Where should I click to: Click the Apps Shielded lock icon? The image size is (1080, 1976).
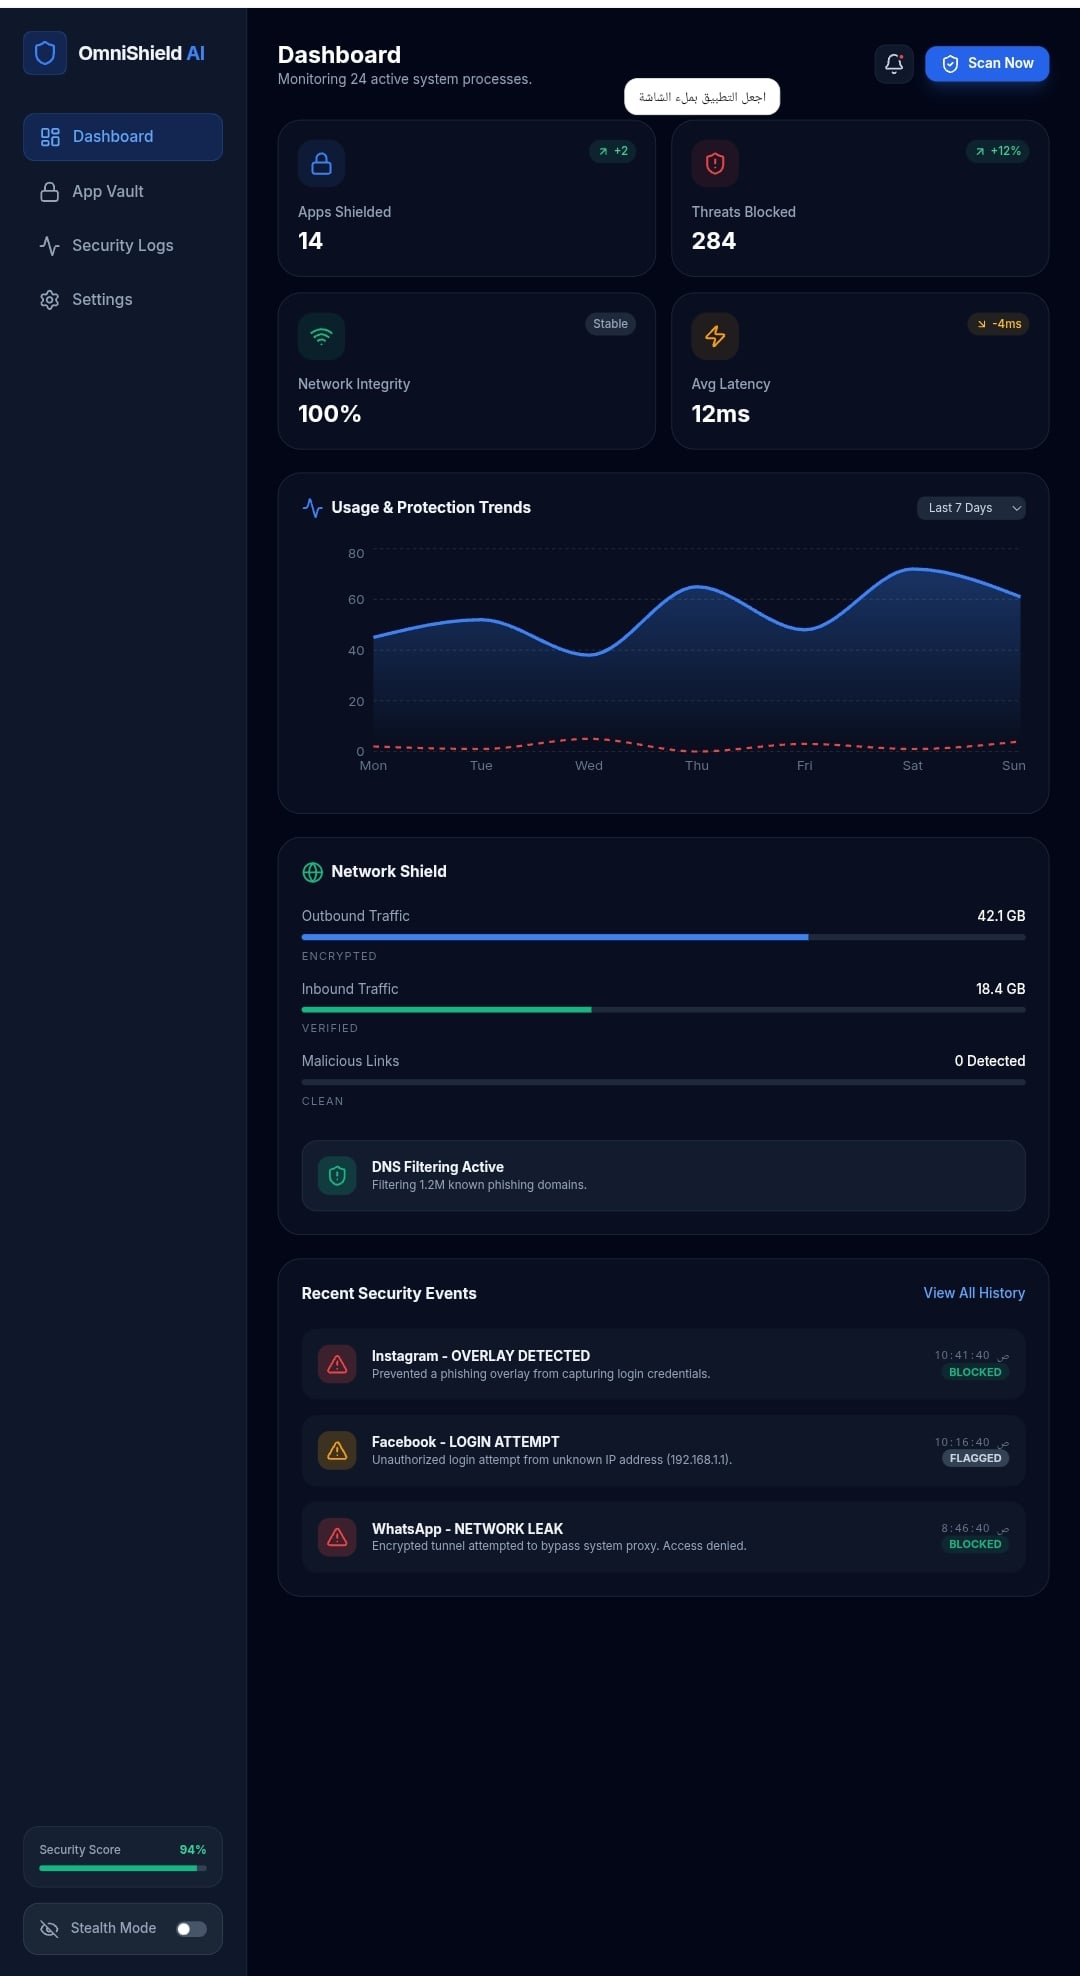[x=321, y=164]
